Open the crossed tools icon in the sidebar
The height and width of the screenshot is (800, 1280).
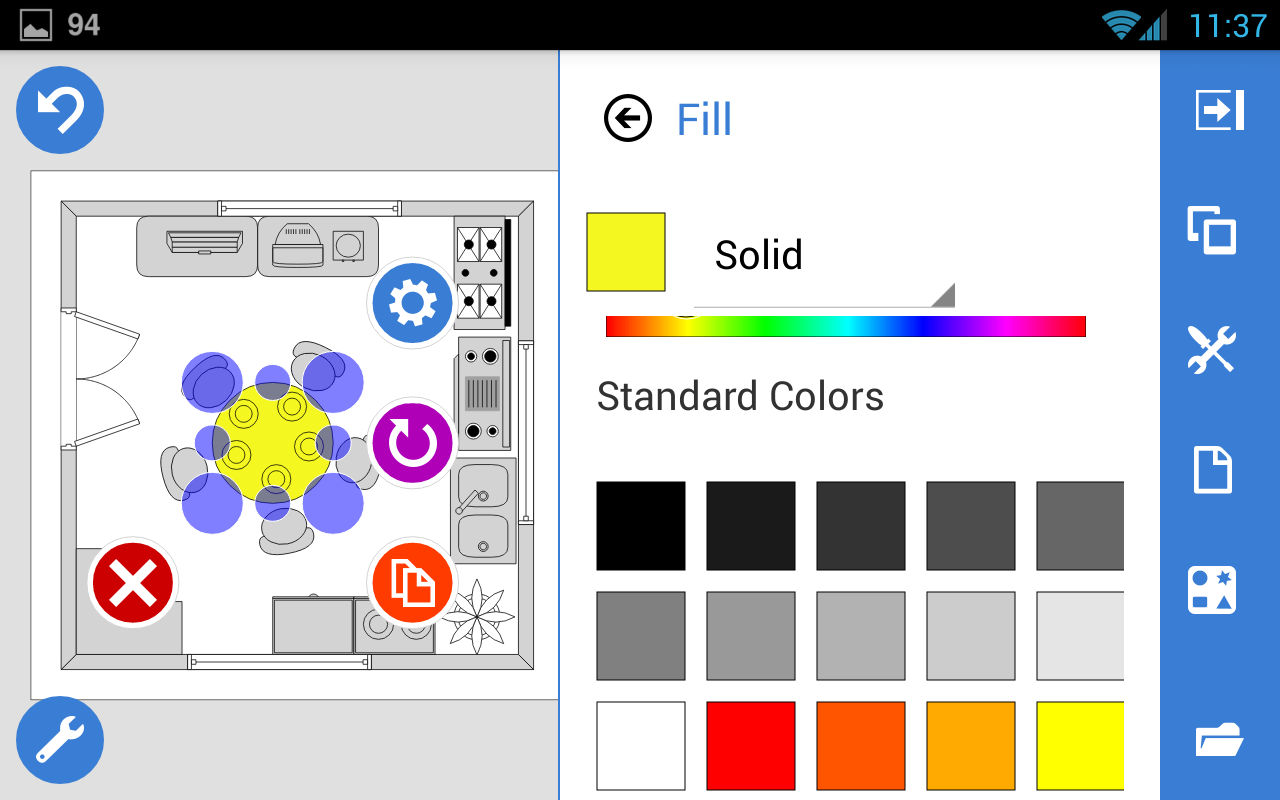(x=1212, y=350)
